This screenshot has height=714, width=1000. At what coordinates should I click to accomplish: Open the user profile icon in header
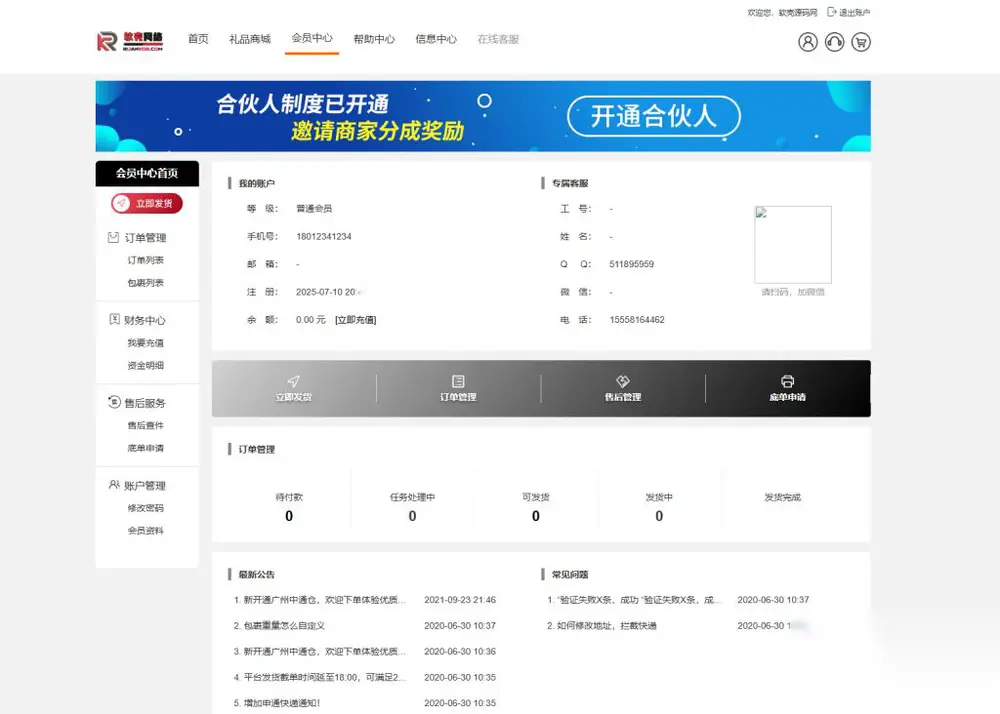tap(807, 42)
